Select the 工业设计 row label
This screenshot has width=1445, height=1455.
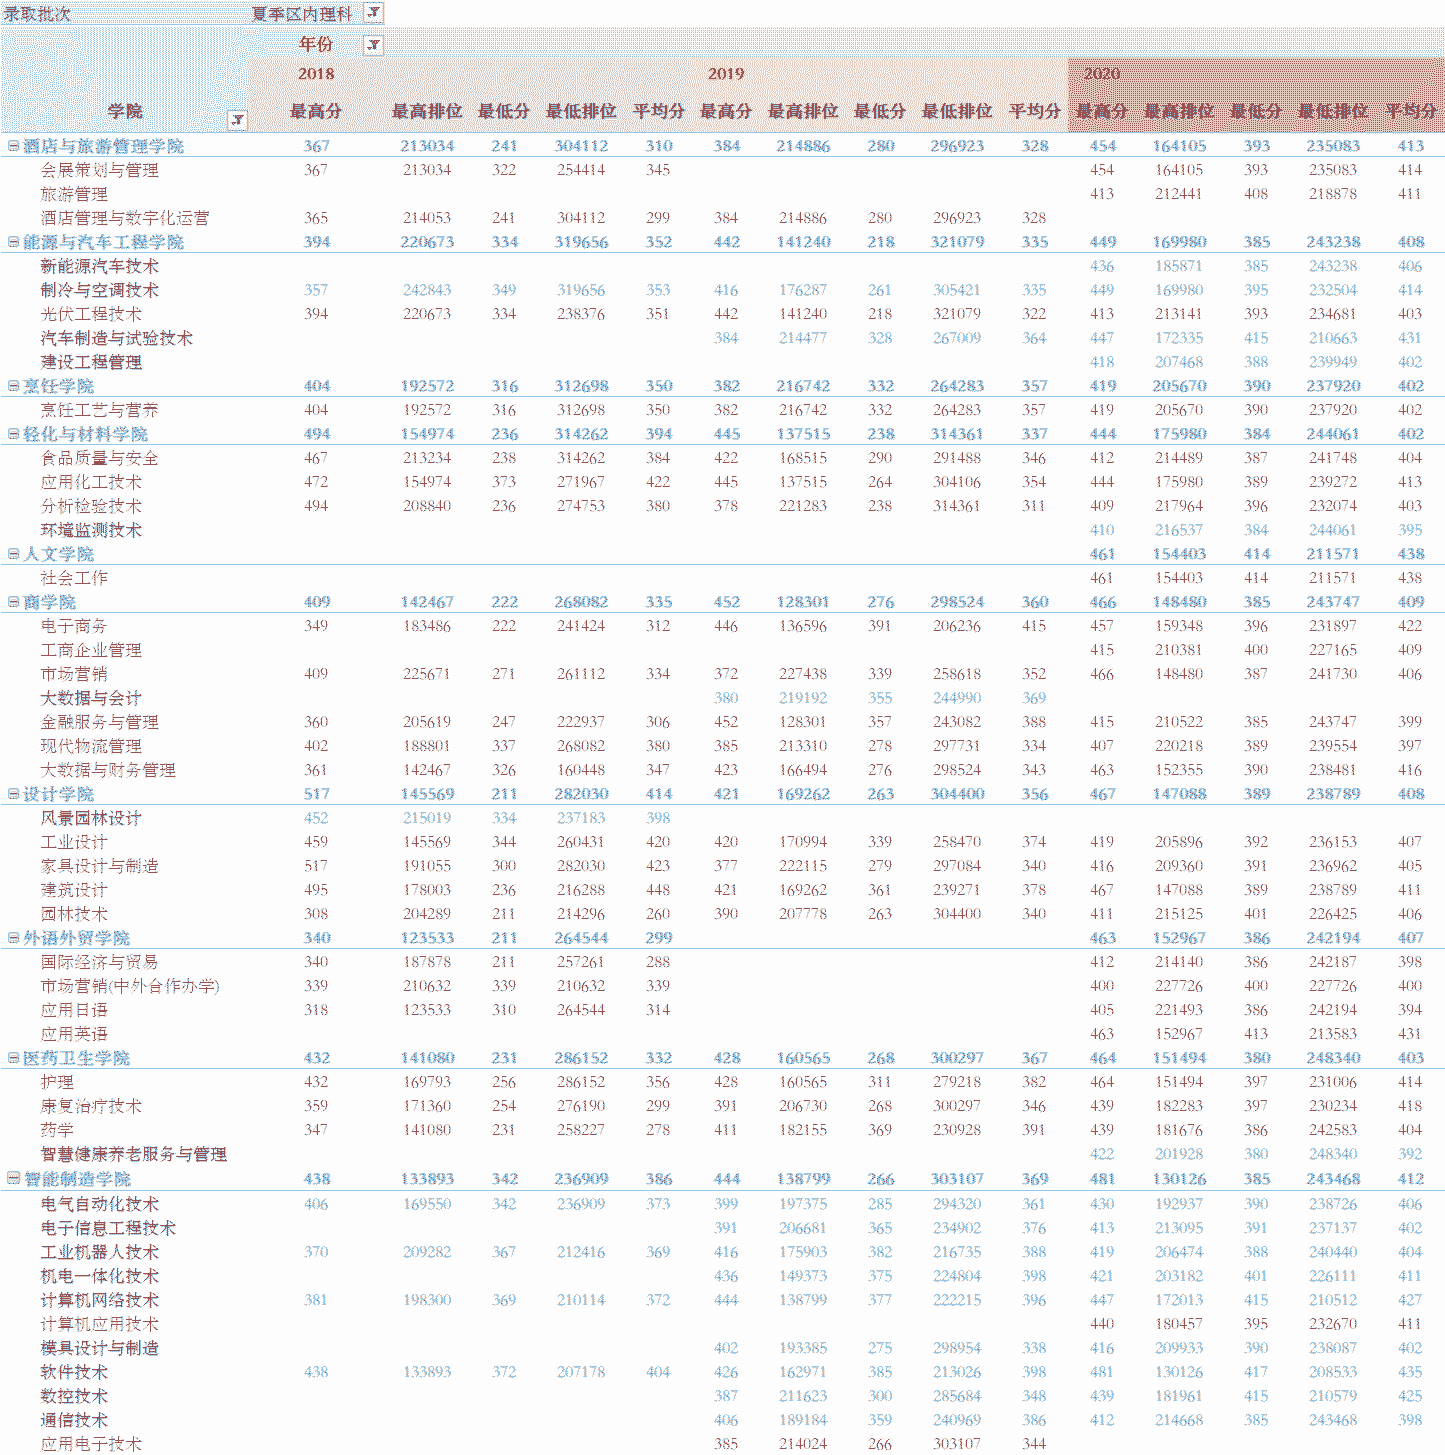[73, 842]
